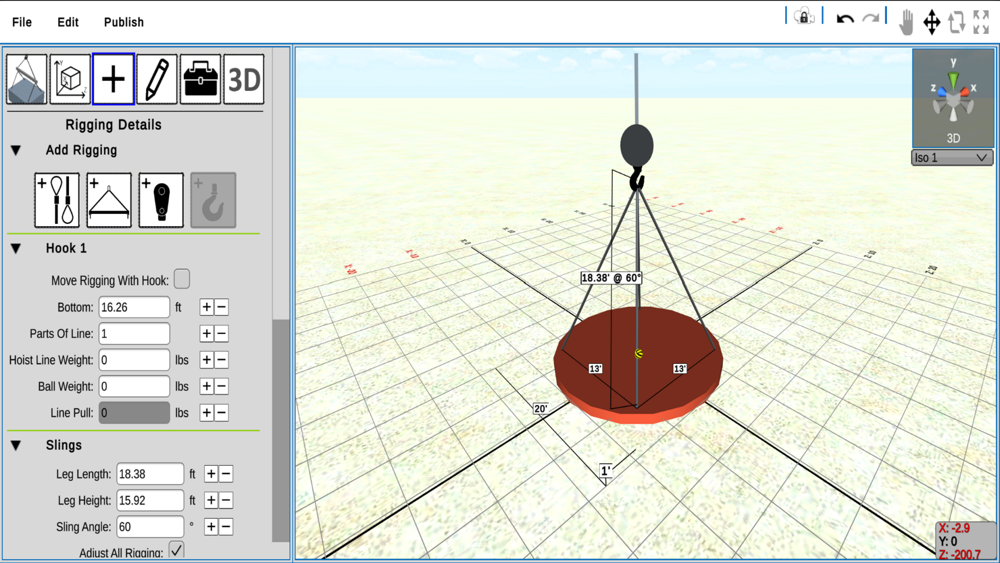Collapse the Add Rigging section
Screen dimensions: 1000x563
pyautogui.click(x=16, y=150)
